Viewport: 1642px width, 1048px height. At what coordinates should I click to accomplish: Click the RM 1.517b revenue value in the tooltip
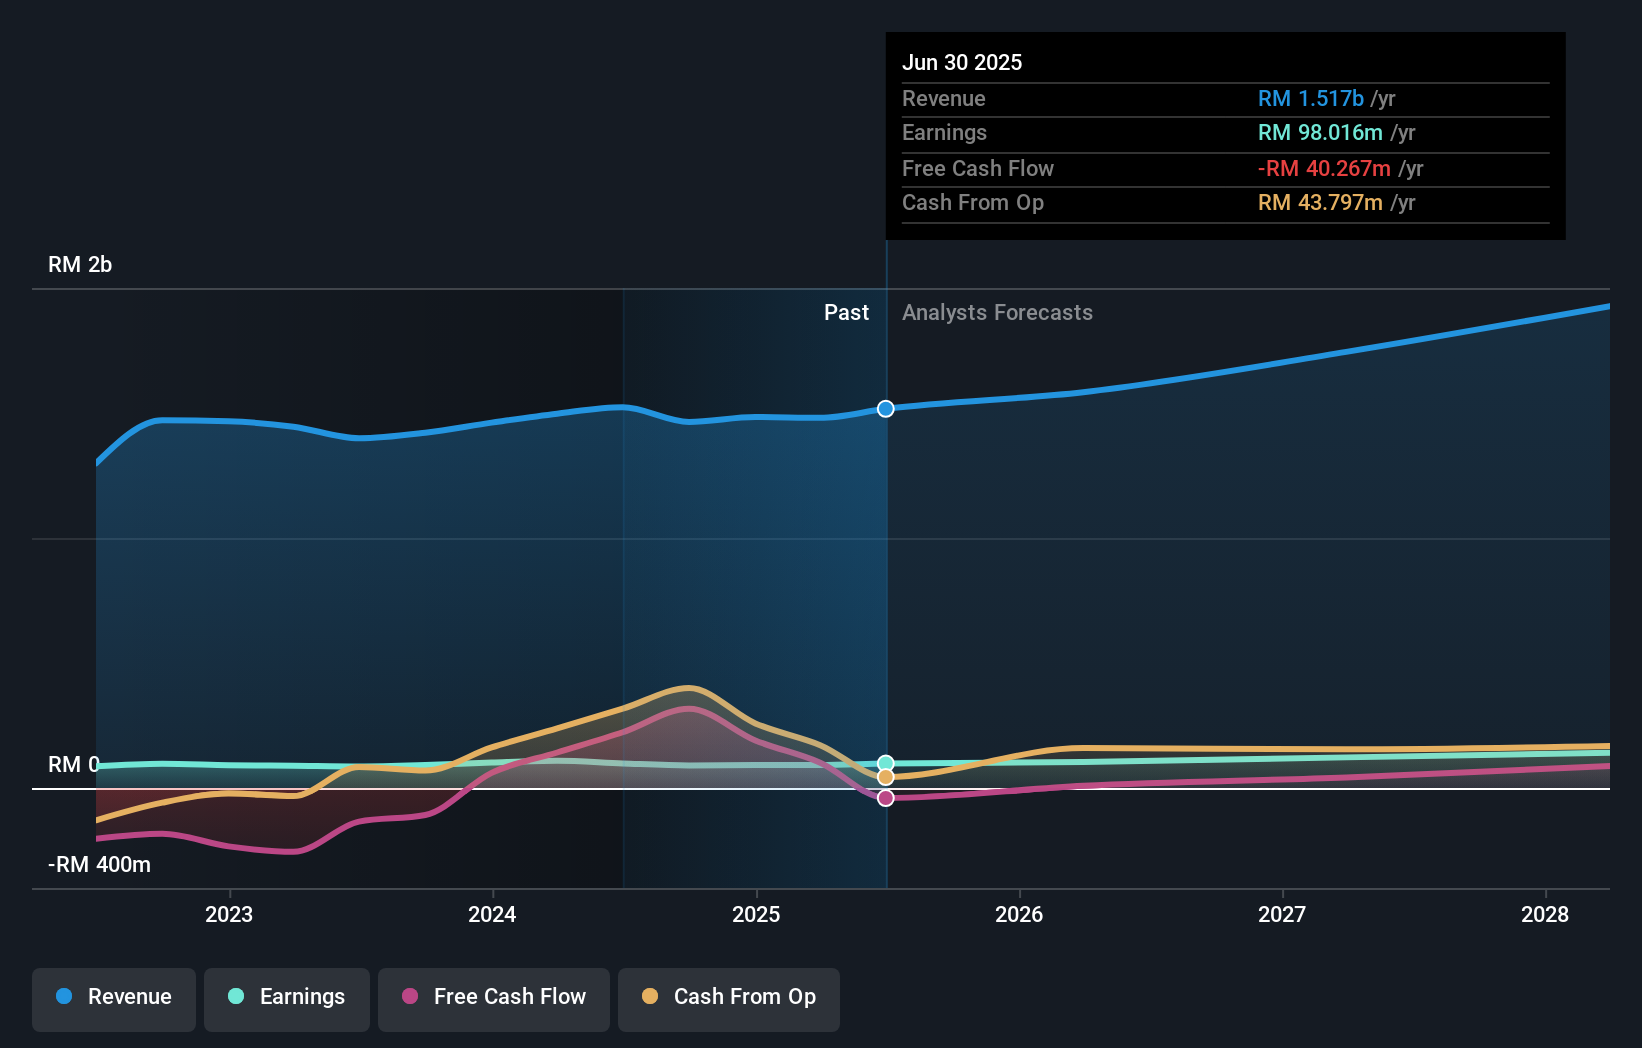click(x=1310, y=98)
